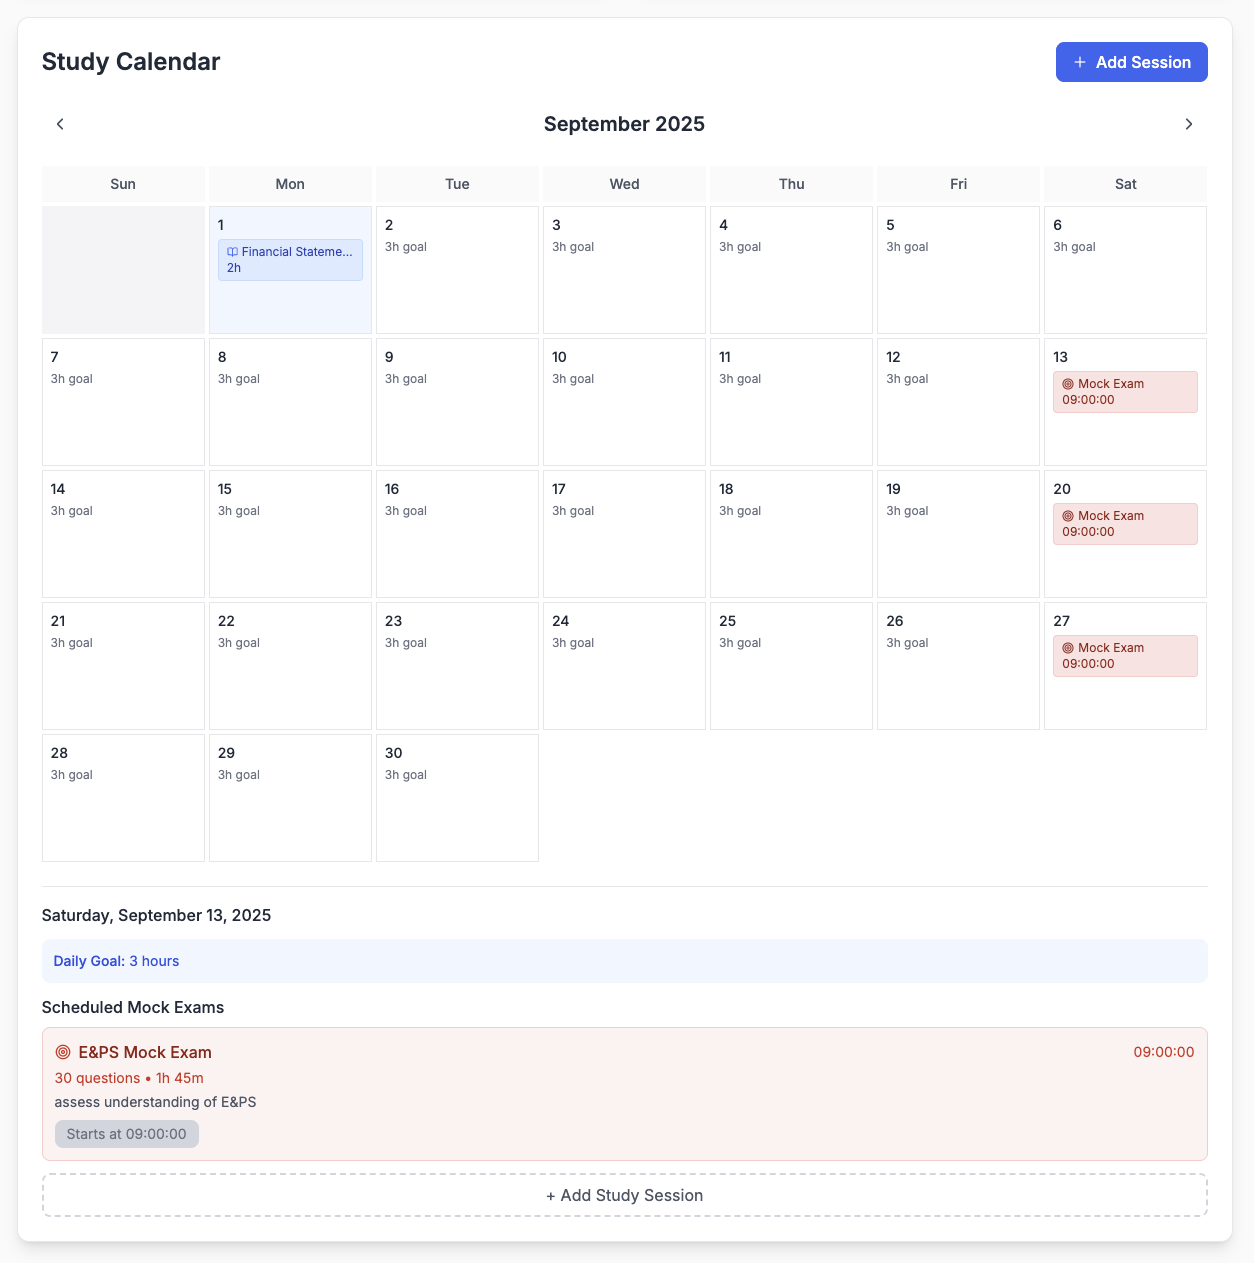This screenshot has height=1263, width=1254.
Task: Click the Add Study Session dashed button
Action: (624, 1195)
